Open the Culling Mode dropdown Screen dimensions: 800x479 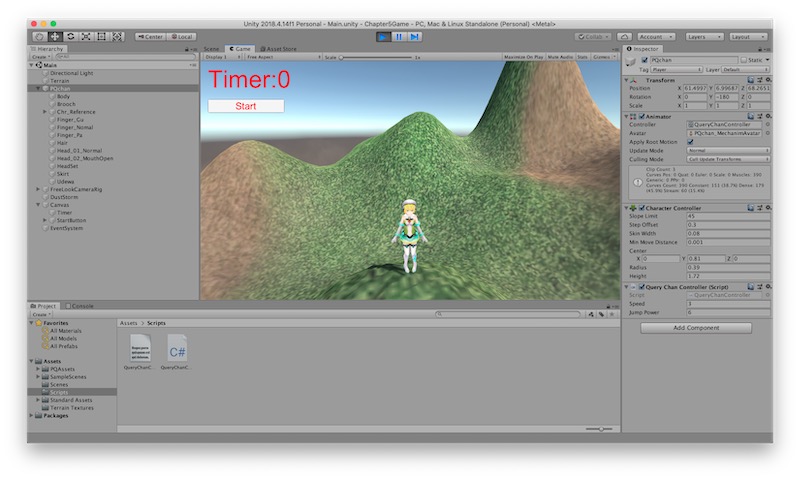(x=728, y=159)
